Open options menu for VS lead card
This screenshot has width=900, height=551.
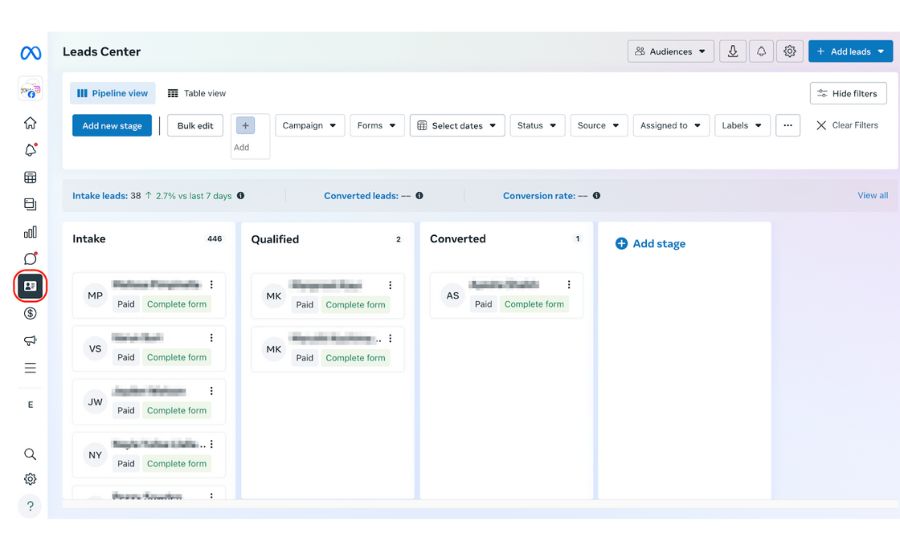[x=211, y=337]
